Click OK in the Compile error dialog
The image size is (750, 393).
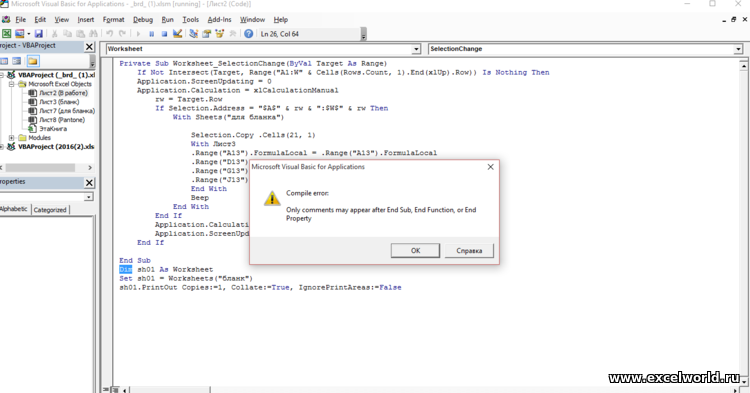tap(415, 251)
